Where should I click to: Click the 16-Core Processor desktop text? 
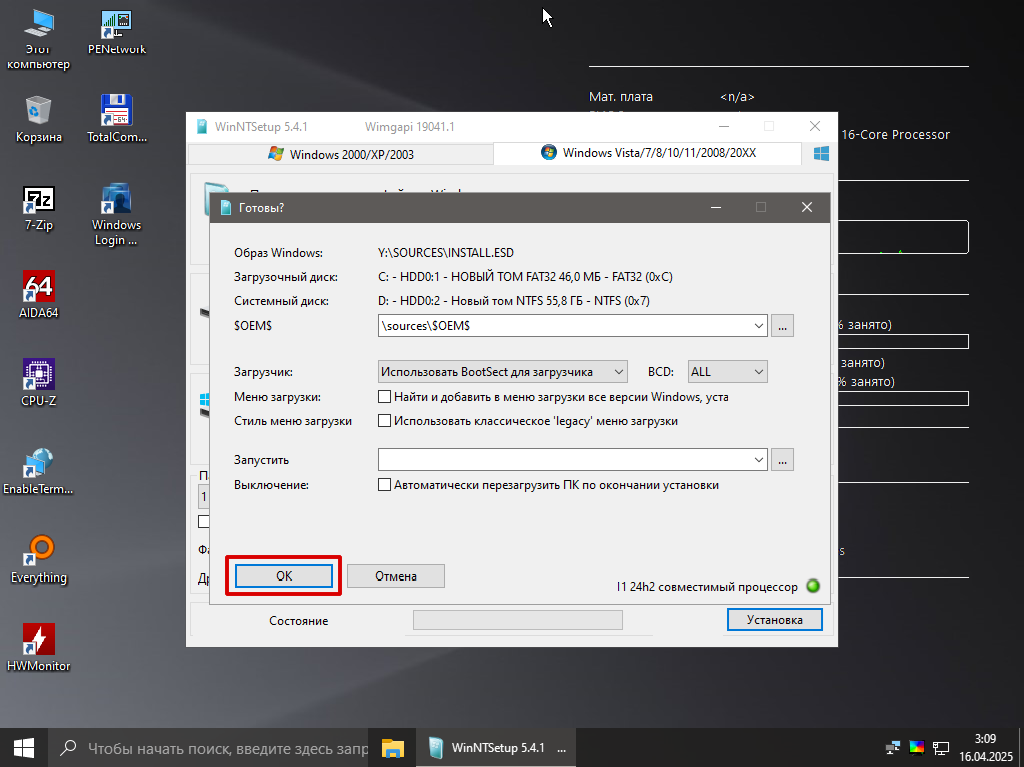(895, 135)
